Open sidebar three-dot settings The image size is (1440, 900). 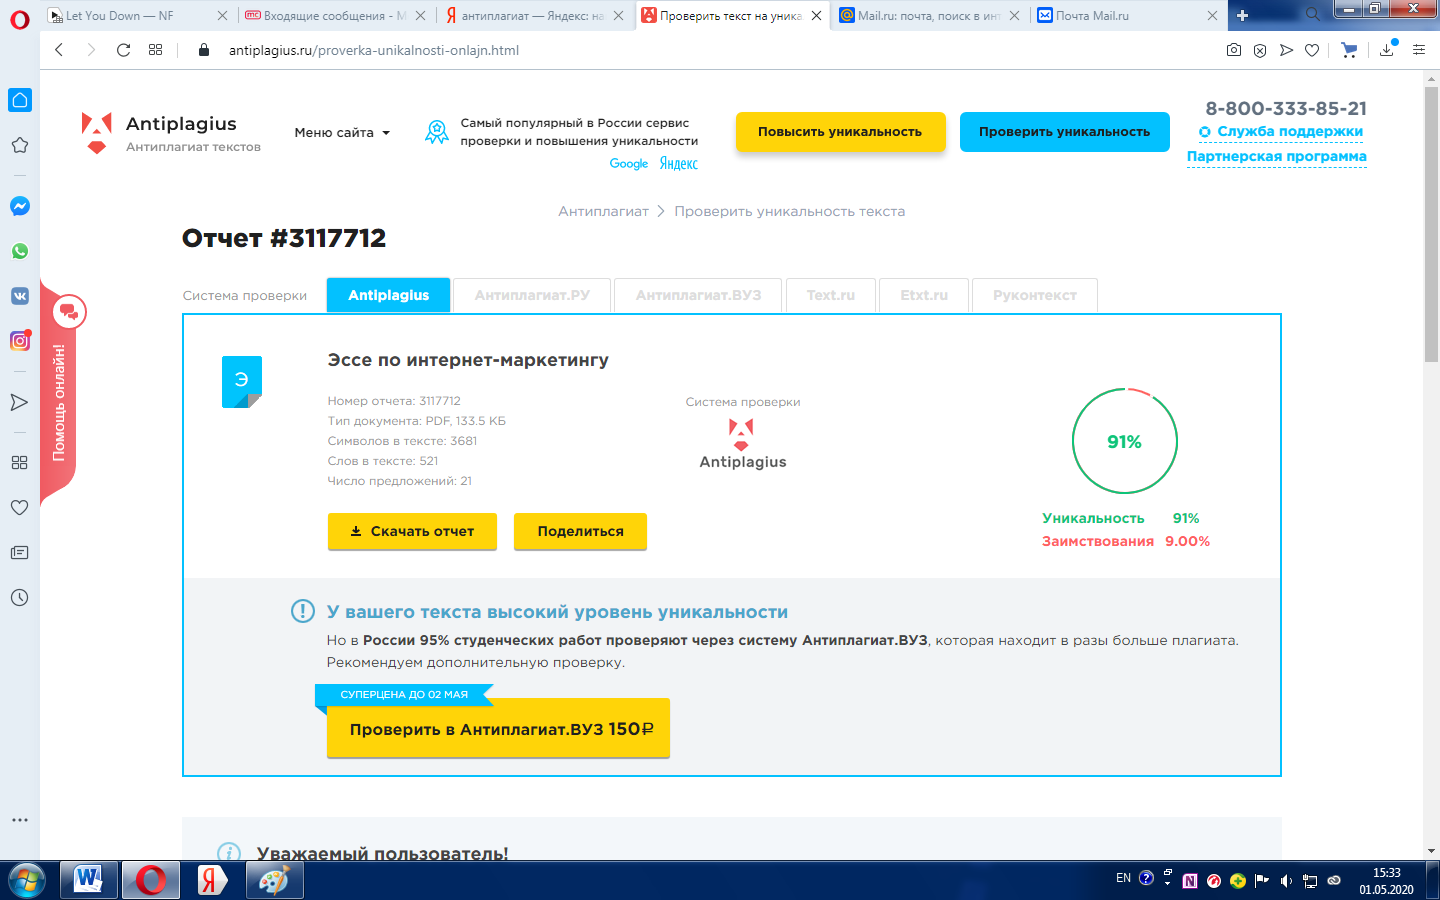coord(19,819)
